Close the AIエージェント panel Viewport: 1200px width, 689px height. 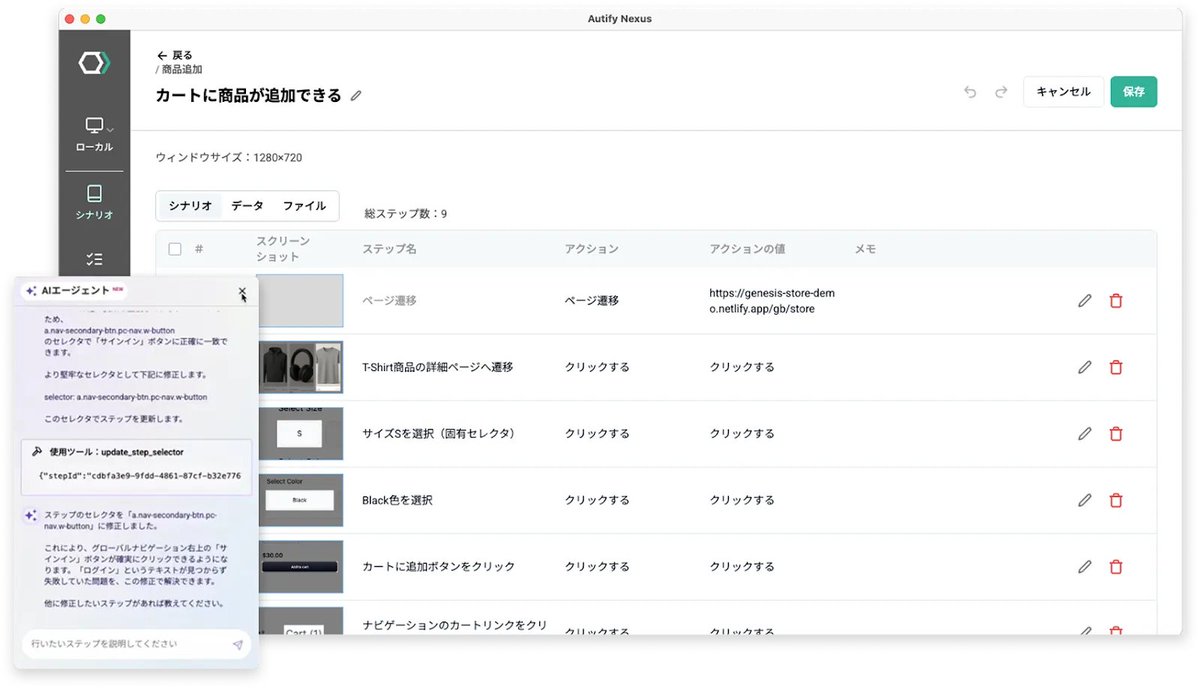coord(242,293)
